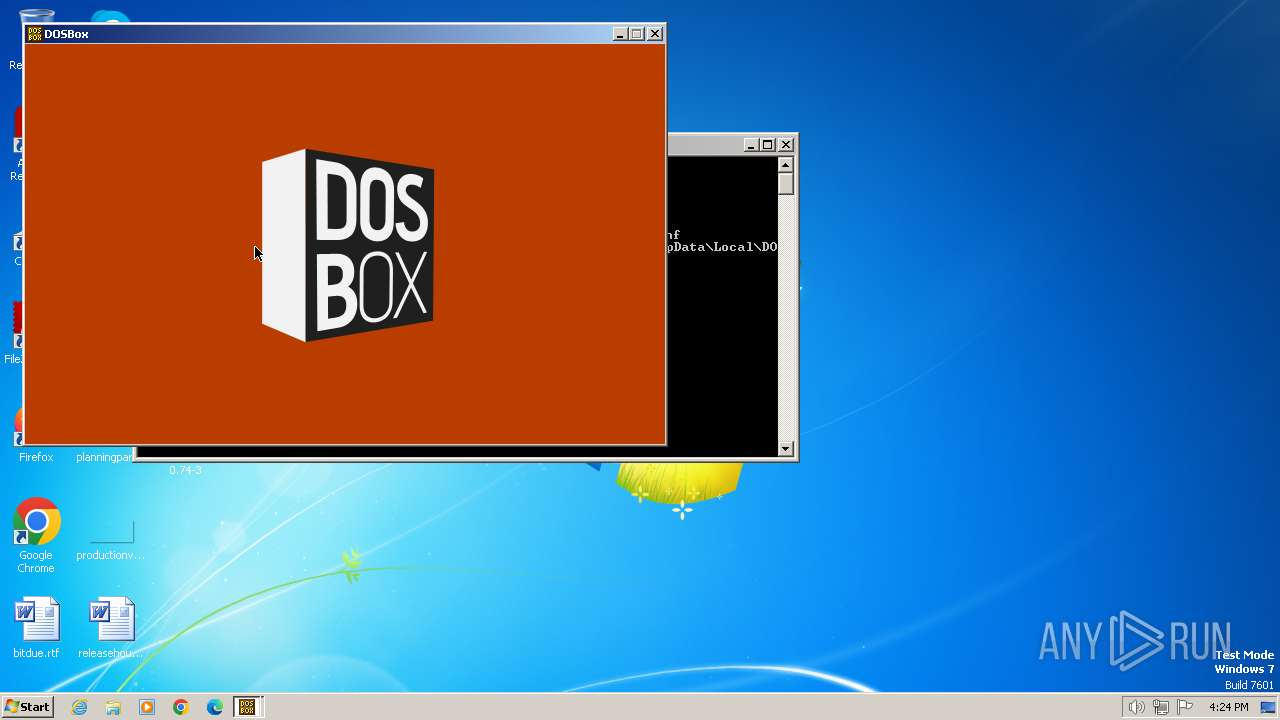Maximize the DOSBox window
1280x720 pixels.
(636, 34)
